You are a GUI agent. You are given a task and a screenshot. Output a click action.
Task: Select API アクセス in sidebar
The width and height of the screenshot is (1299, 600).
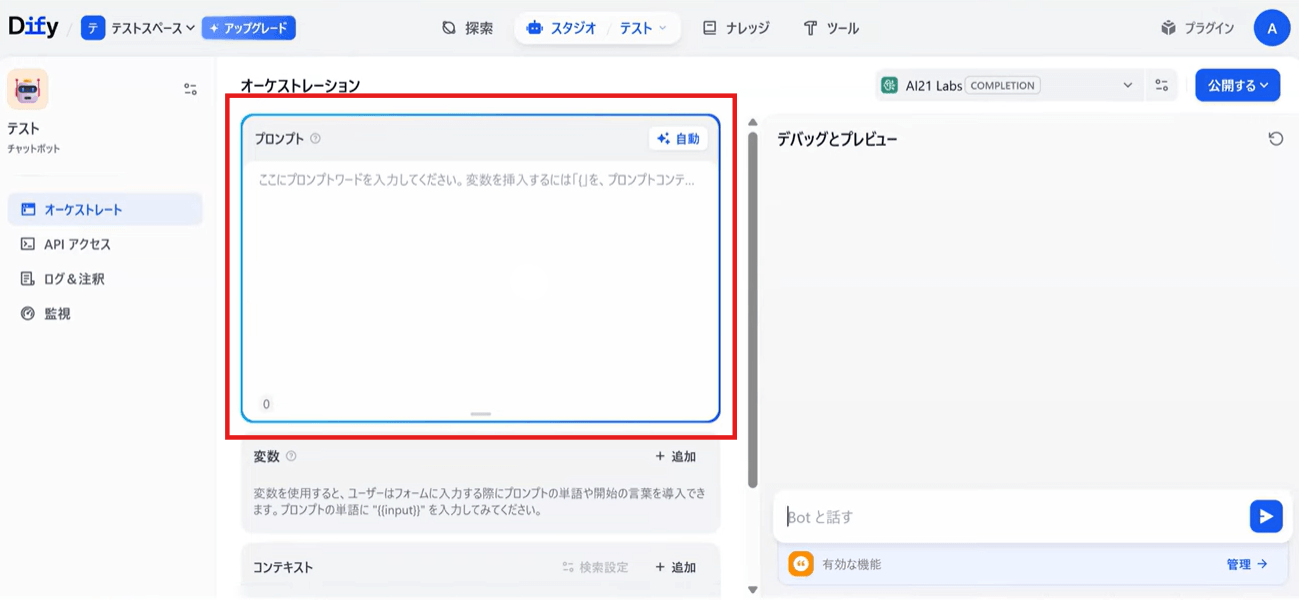[x=105, y=244]
